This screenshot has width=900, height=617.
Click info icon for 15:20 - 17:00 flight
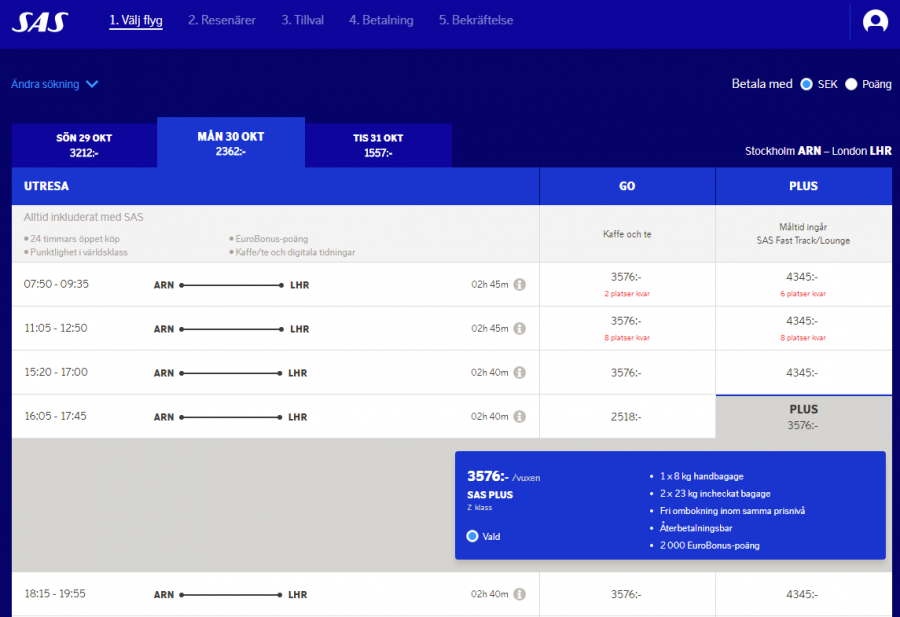point(520,373)
